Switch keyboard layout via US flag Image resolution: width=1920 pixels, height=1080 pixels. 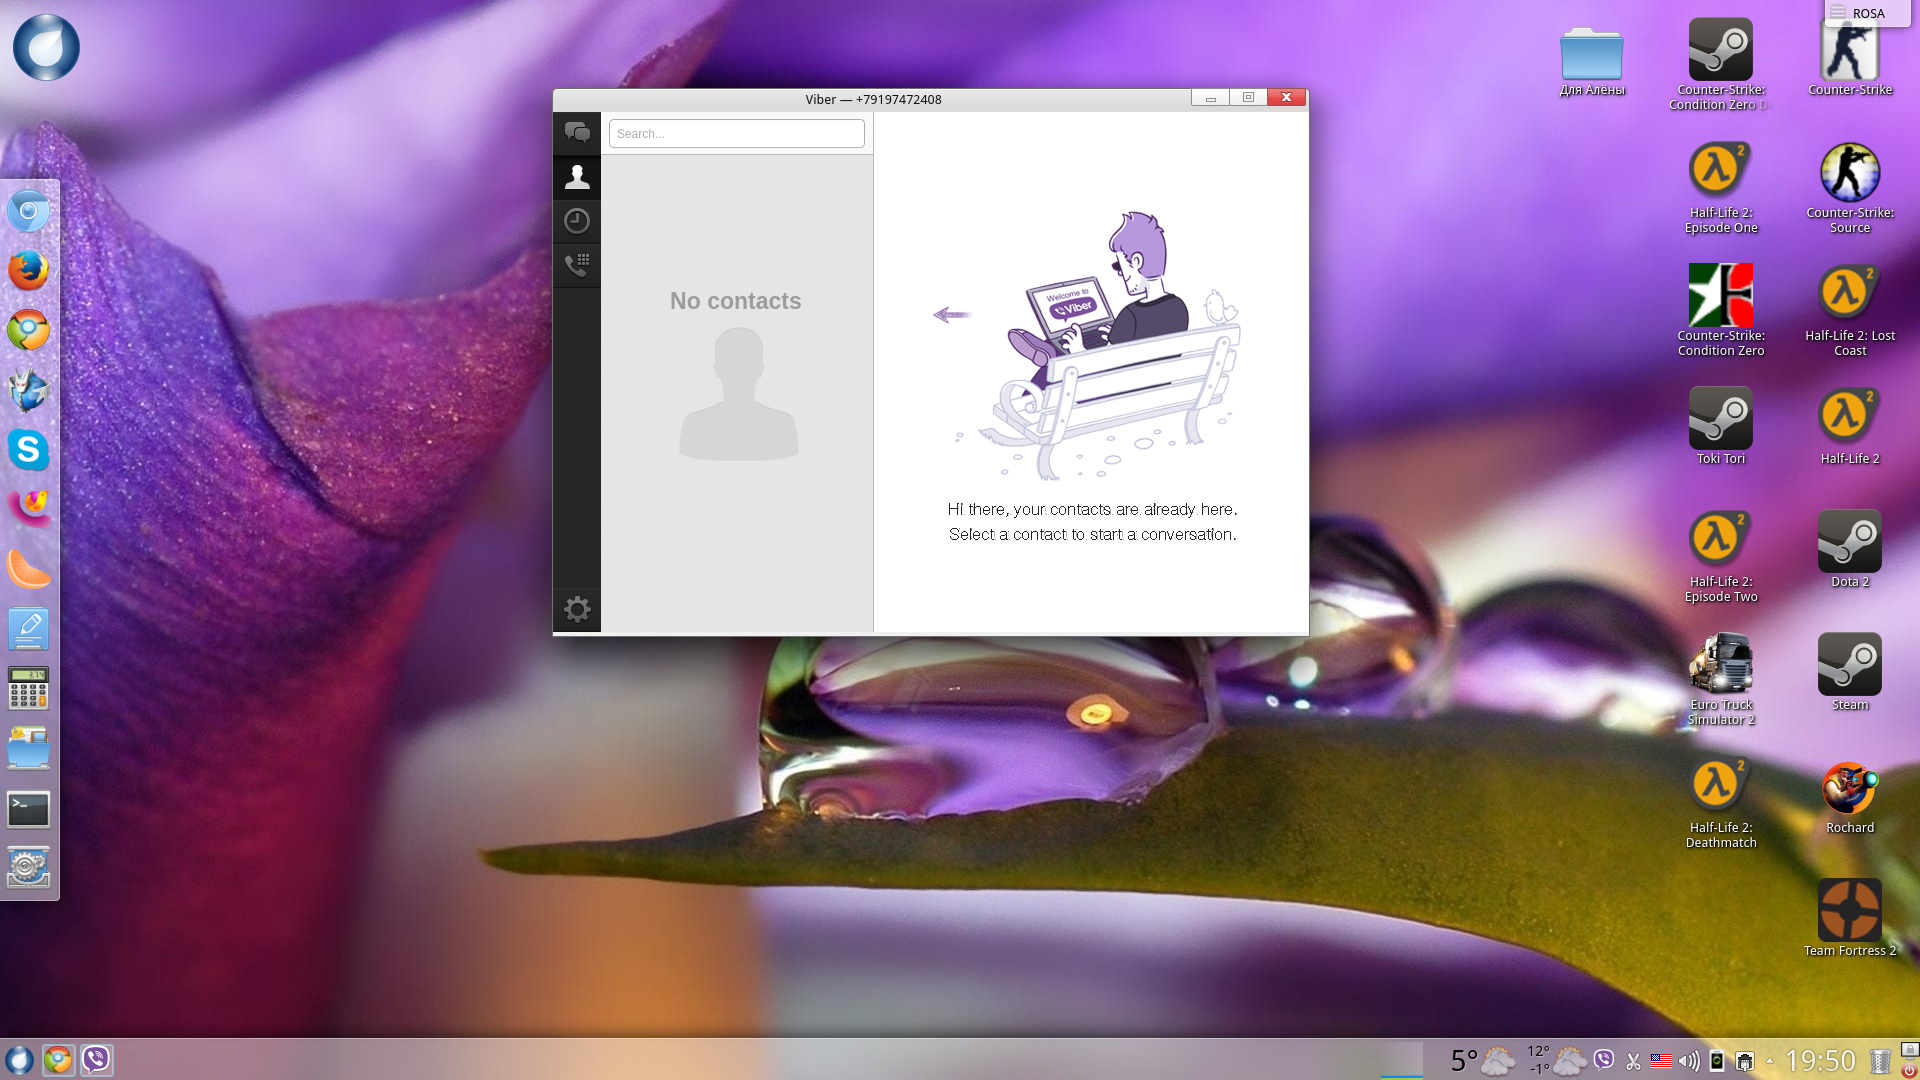(x=1661, y=1061)
